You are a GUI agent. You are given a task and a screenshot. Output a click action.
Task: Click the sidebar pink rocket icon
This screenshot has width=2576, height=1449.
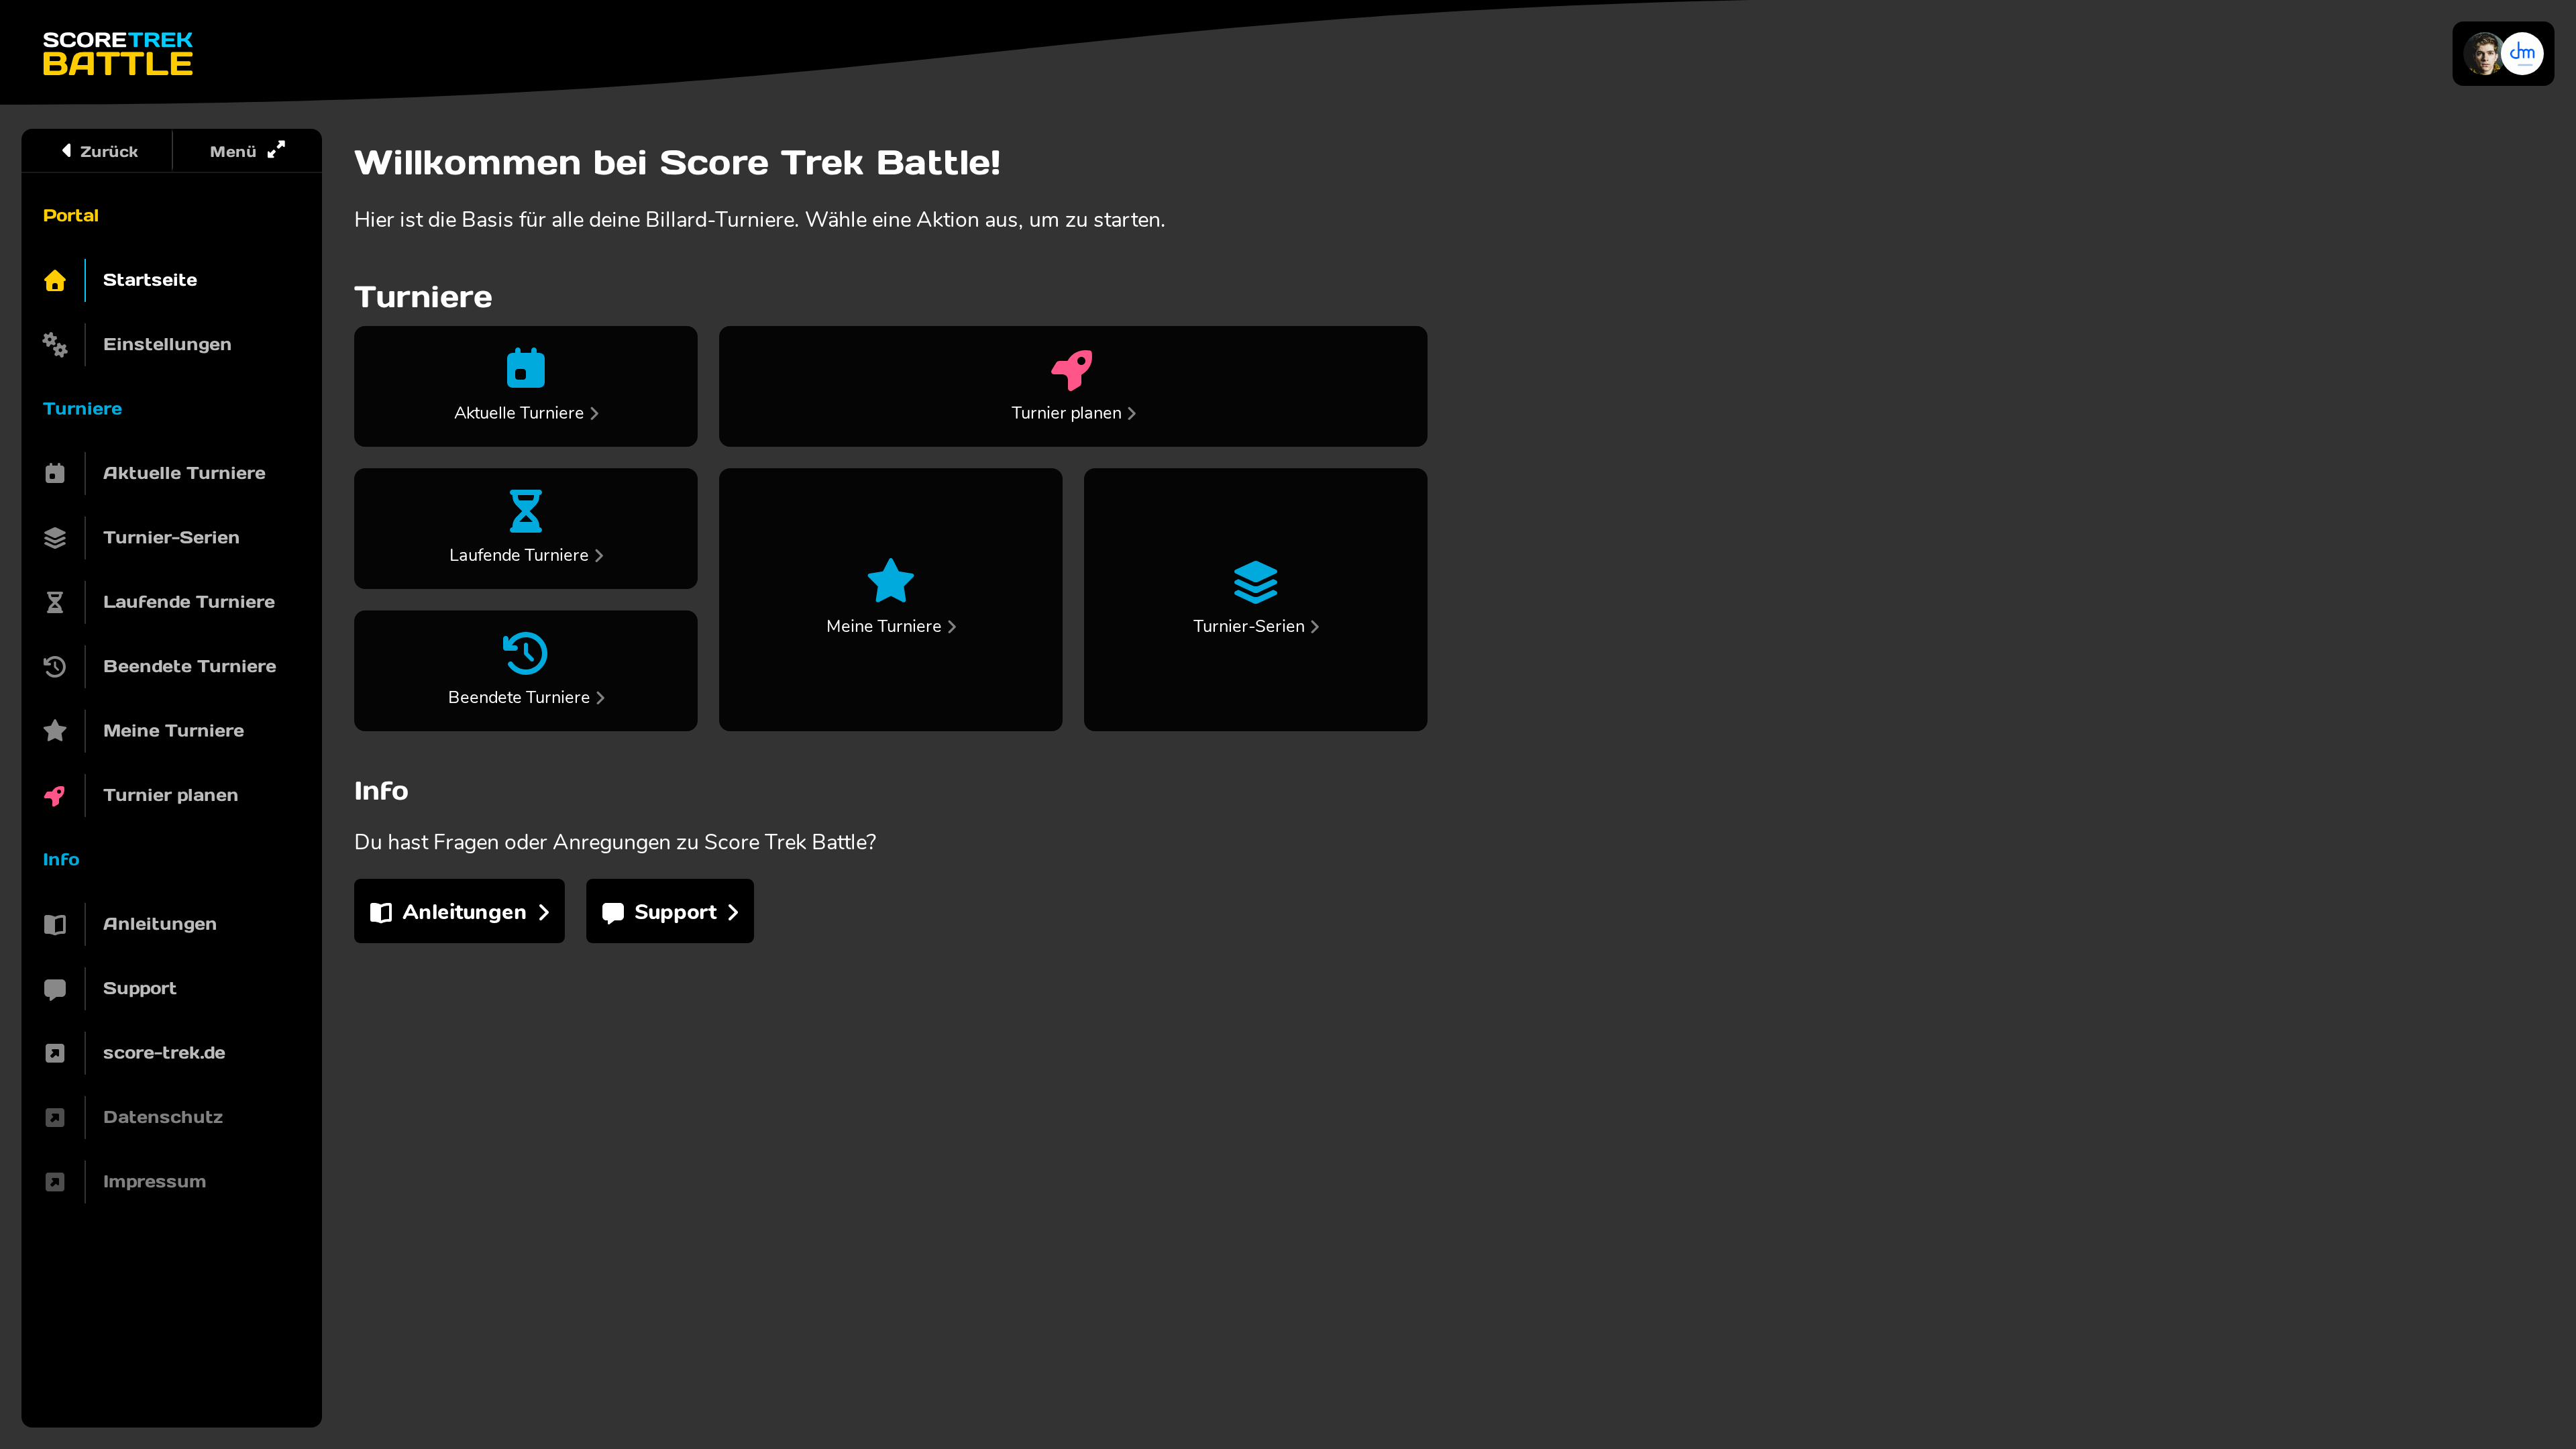(x=55, y=796)
